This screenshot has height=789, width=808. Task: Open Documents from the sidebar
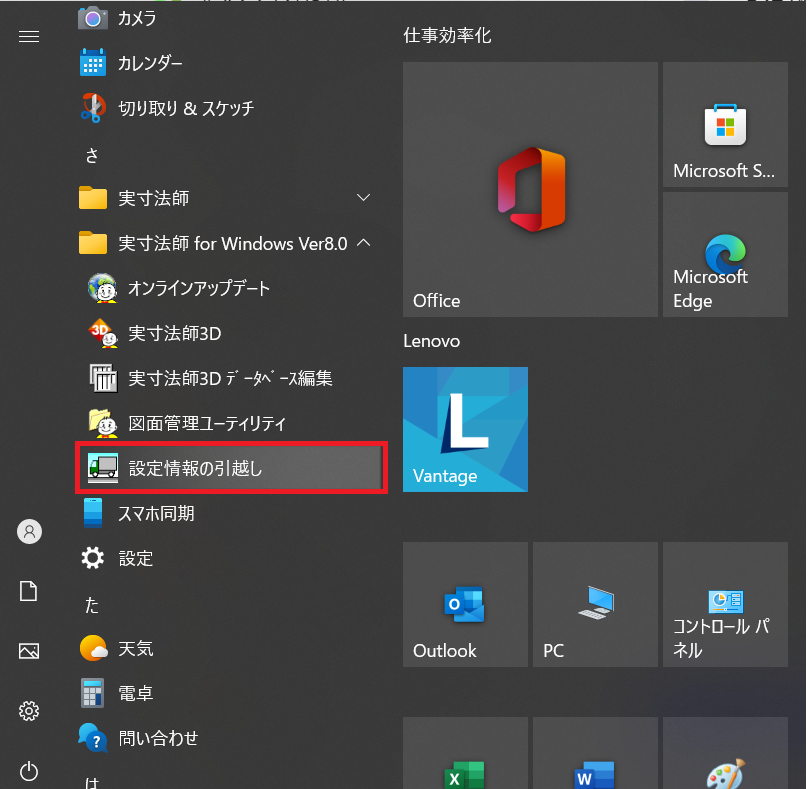click(28, 591)
